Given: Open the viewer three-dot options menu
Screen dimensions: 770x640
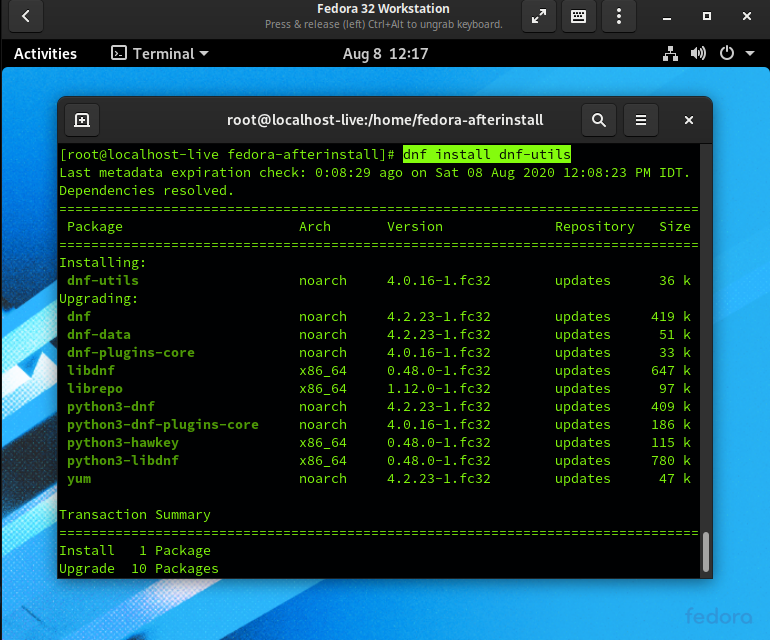Looking at the screenshot, I should (x=619, y=16).
